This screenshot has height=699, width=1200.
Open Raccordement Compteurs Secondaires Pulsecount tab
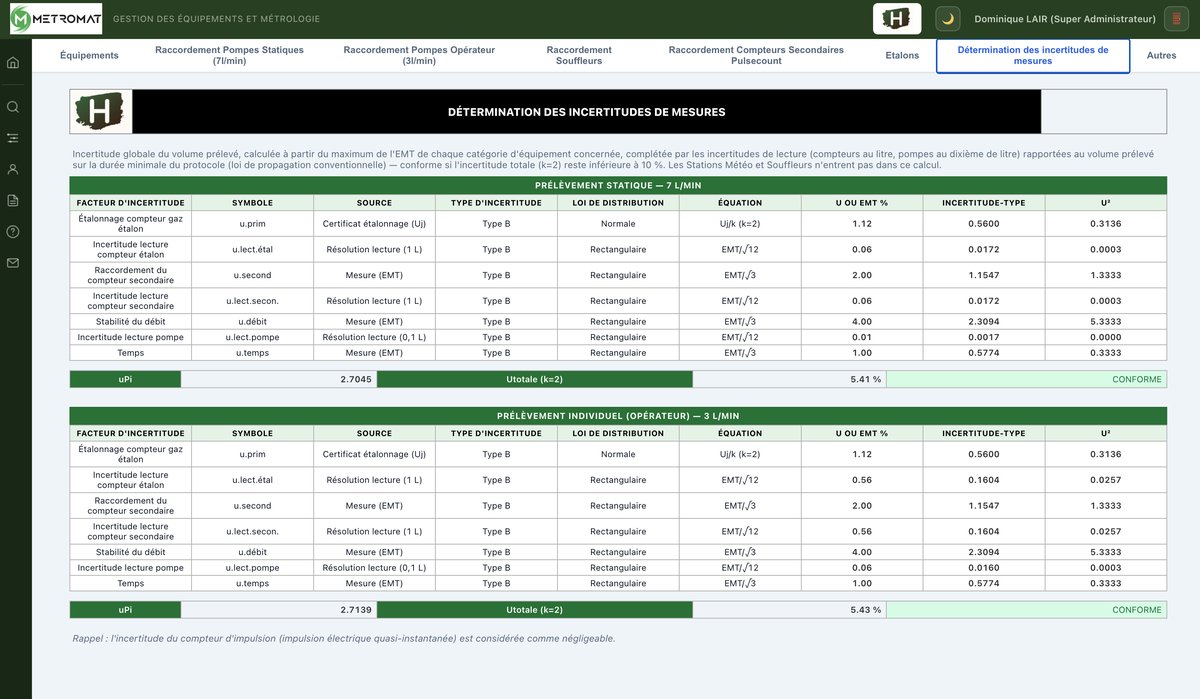click(756, 56)
